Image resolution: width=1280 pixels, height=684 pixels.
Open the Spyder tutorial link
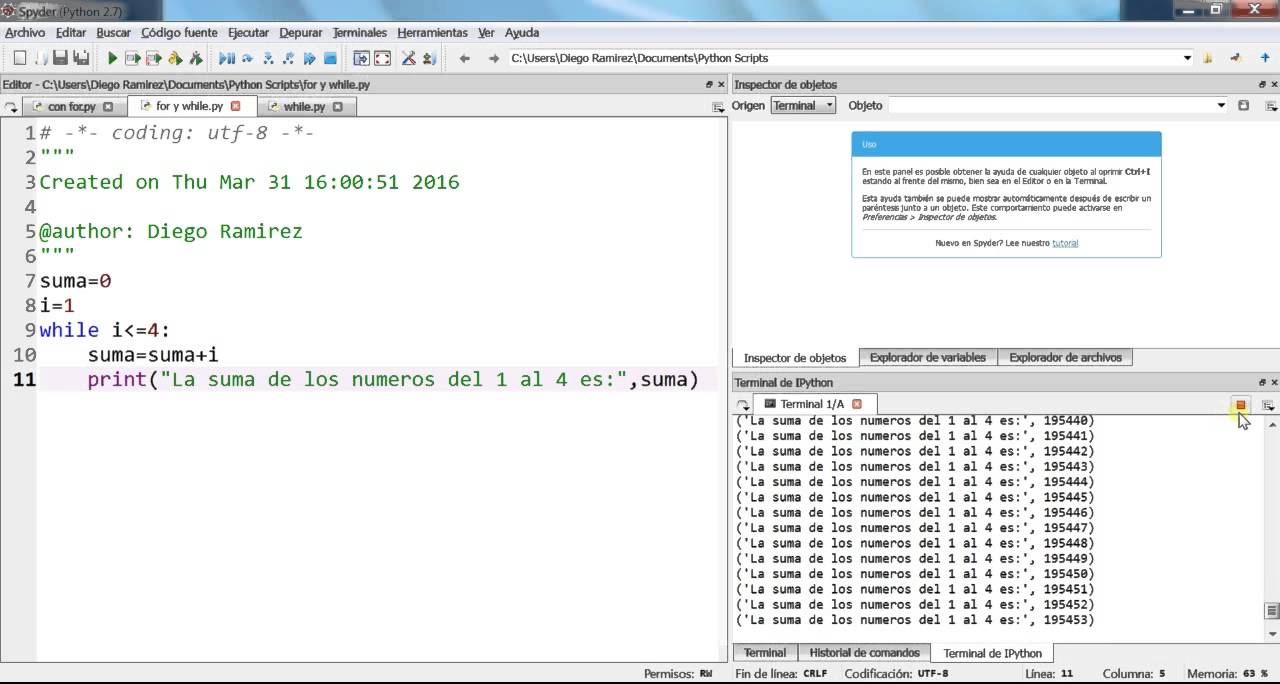[1065, 243]
